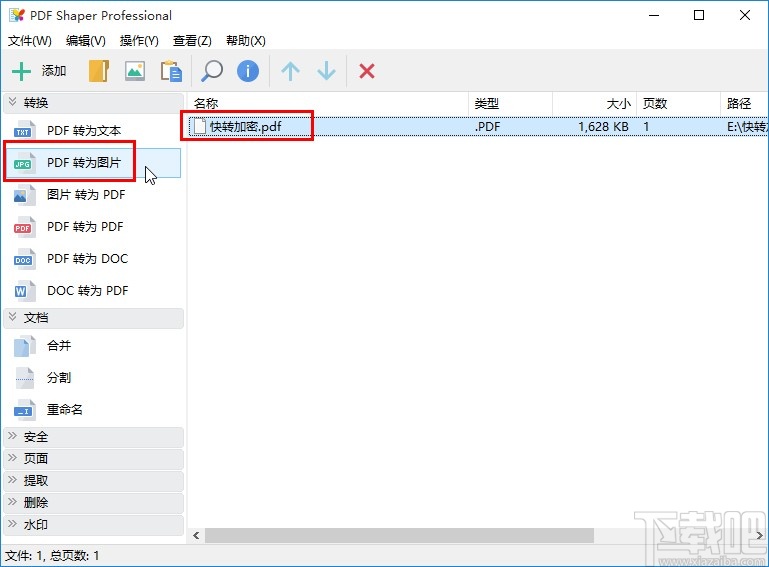Click the 分割 split document icon

point(25,378)
